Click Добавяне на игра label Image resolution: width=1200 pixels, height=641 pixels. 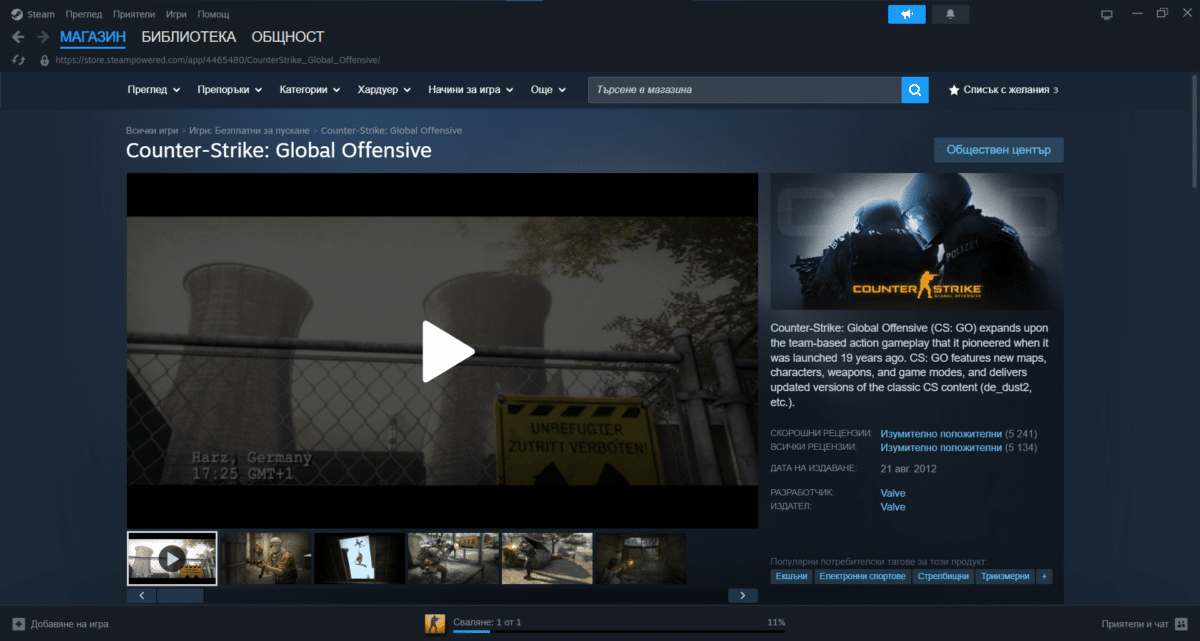point(70,624)
